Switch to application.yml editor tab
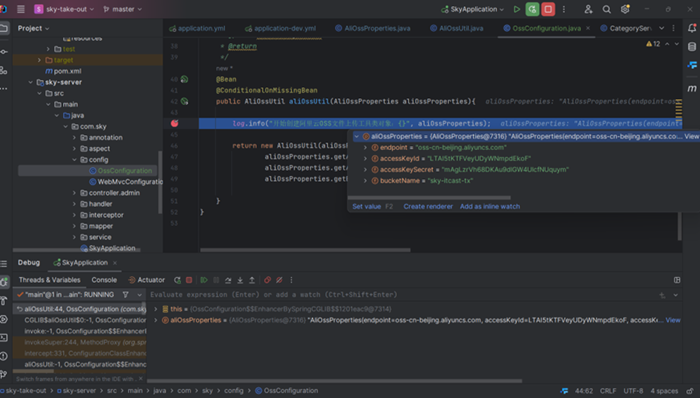The image size is (700, 398). [x=197, y=28]
